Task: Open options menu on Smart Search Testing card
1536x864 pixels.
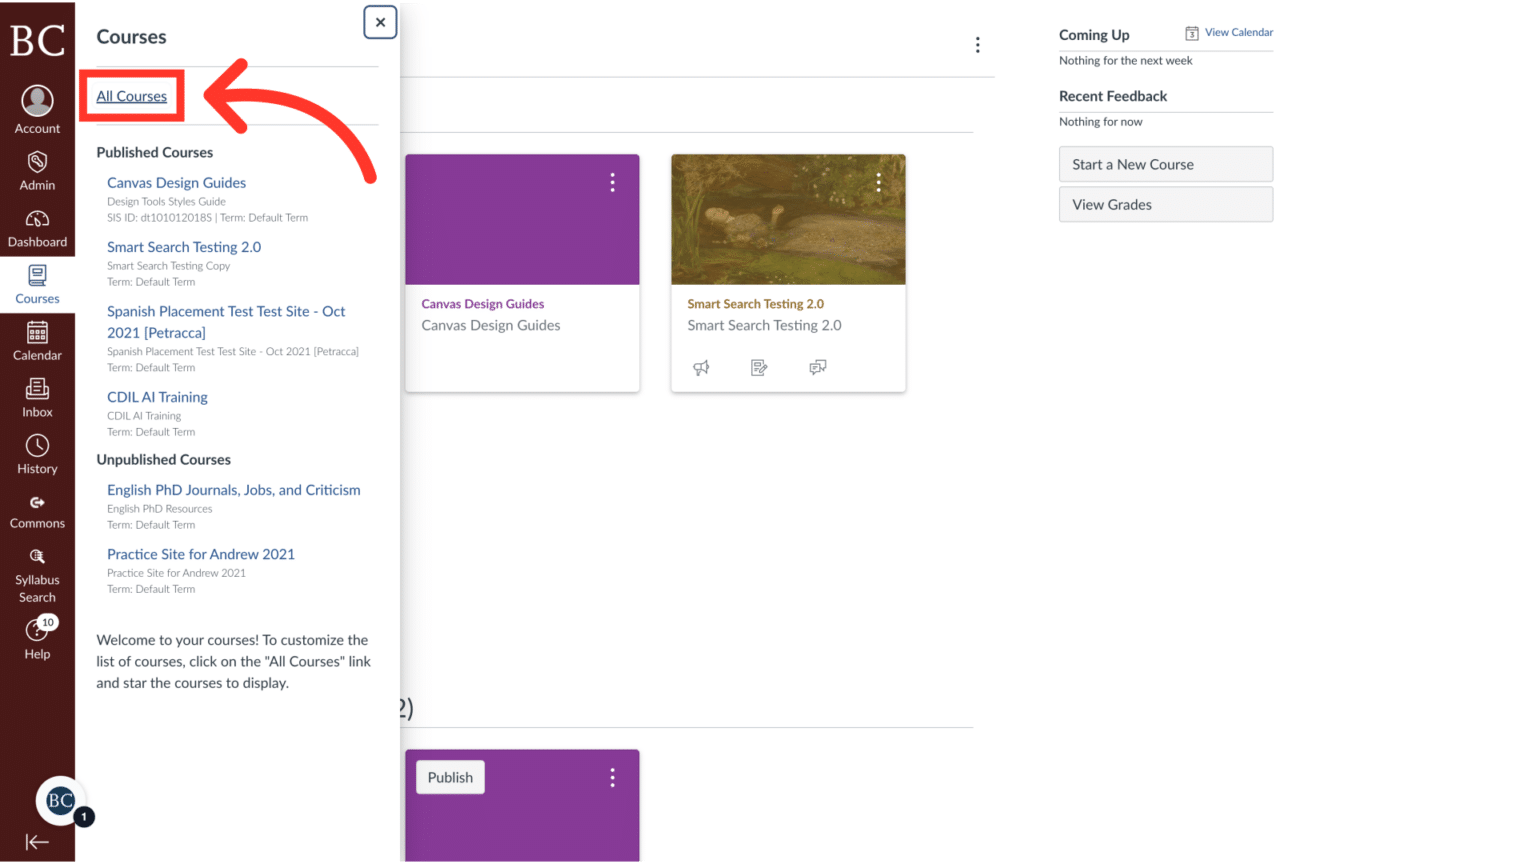Action: pos(878,182)
